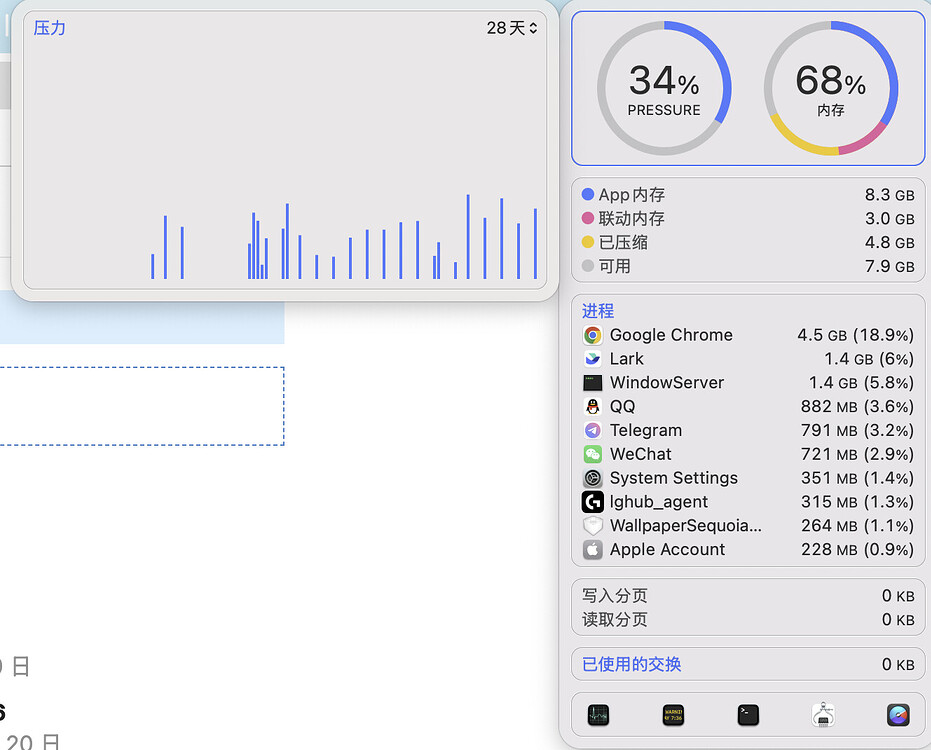Open the System Information shortcut icon
931x750 pixels.
pos(823,715)
